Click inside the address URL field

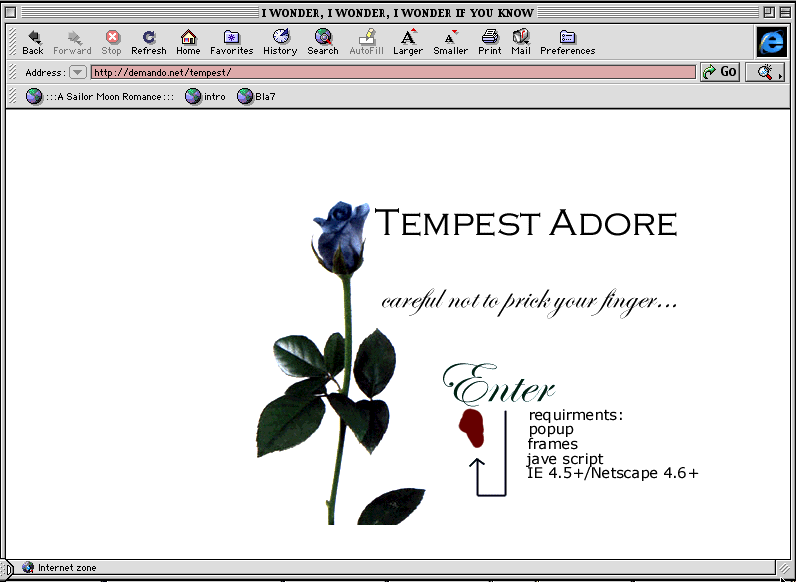tap(392, 72)
